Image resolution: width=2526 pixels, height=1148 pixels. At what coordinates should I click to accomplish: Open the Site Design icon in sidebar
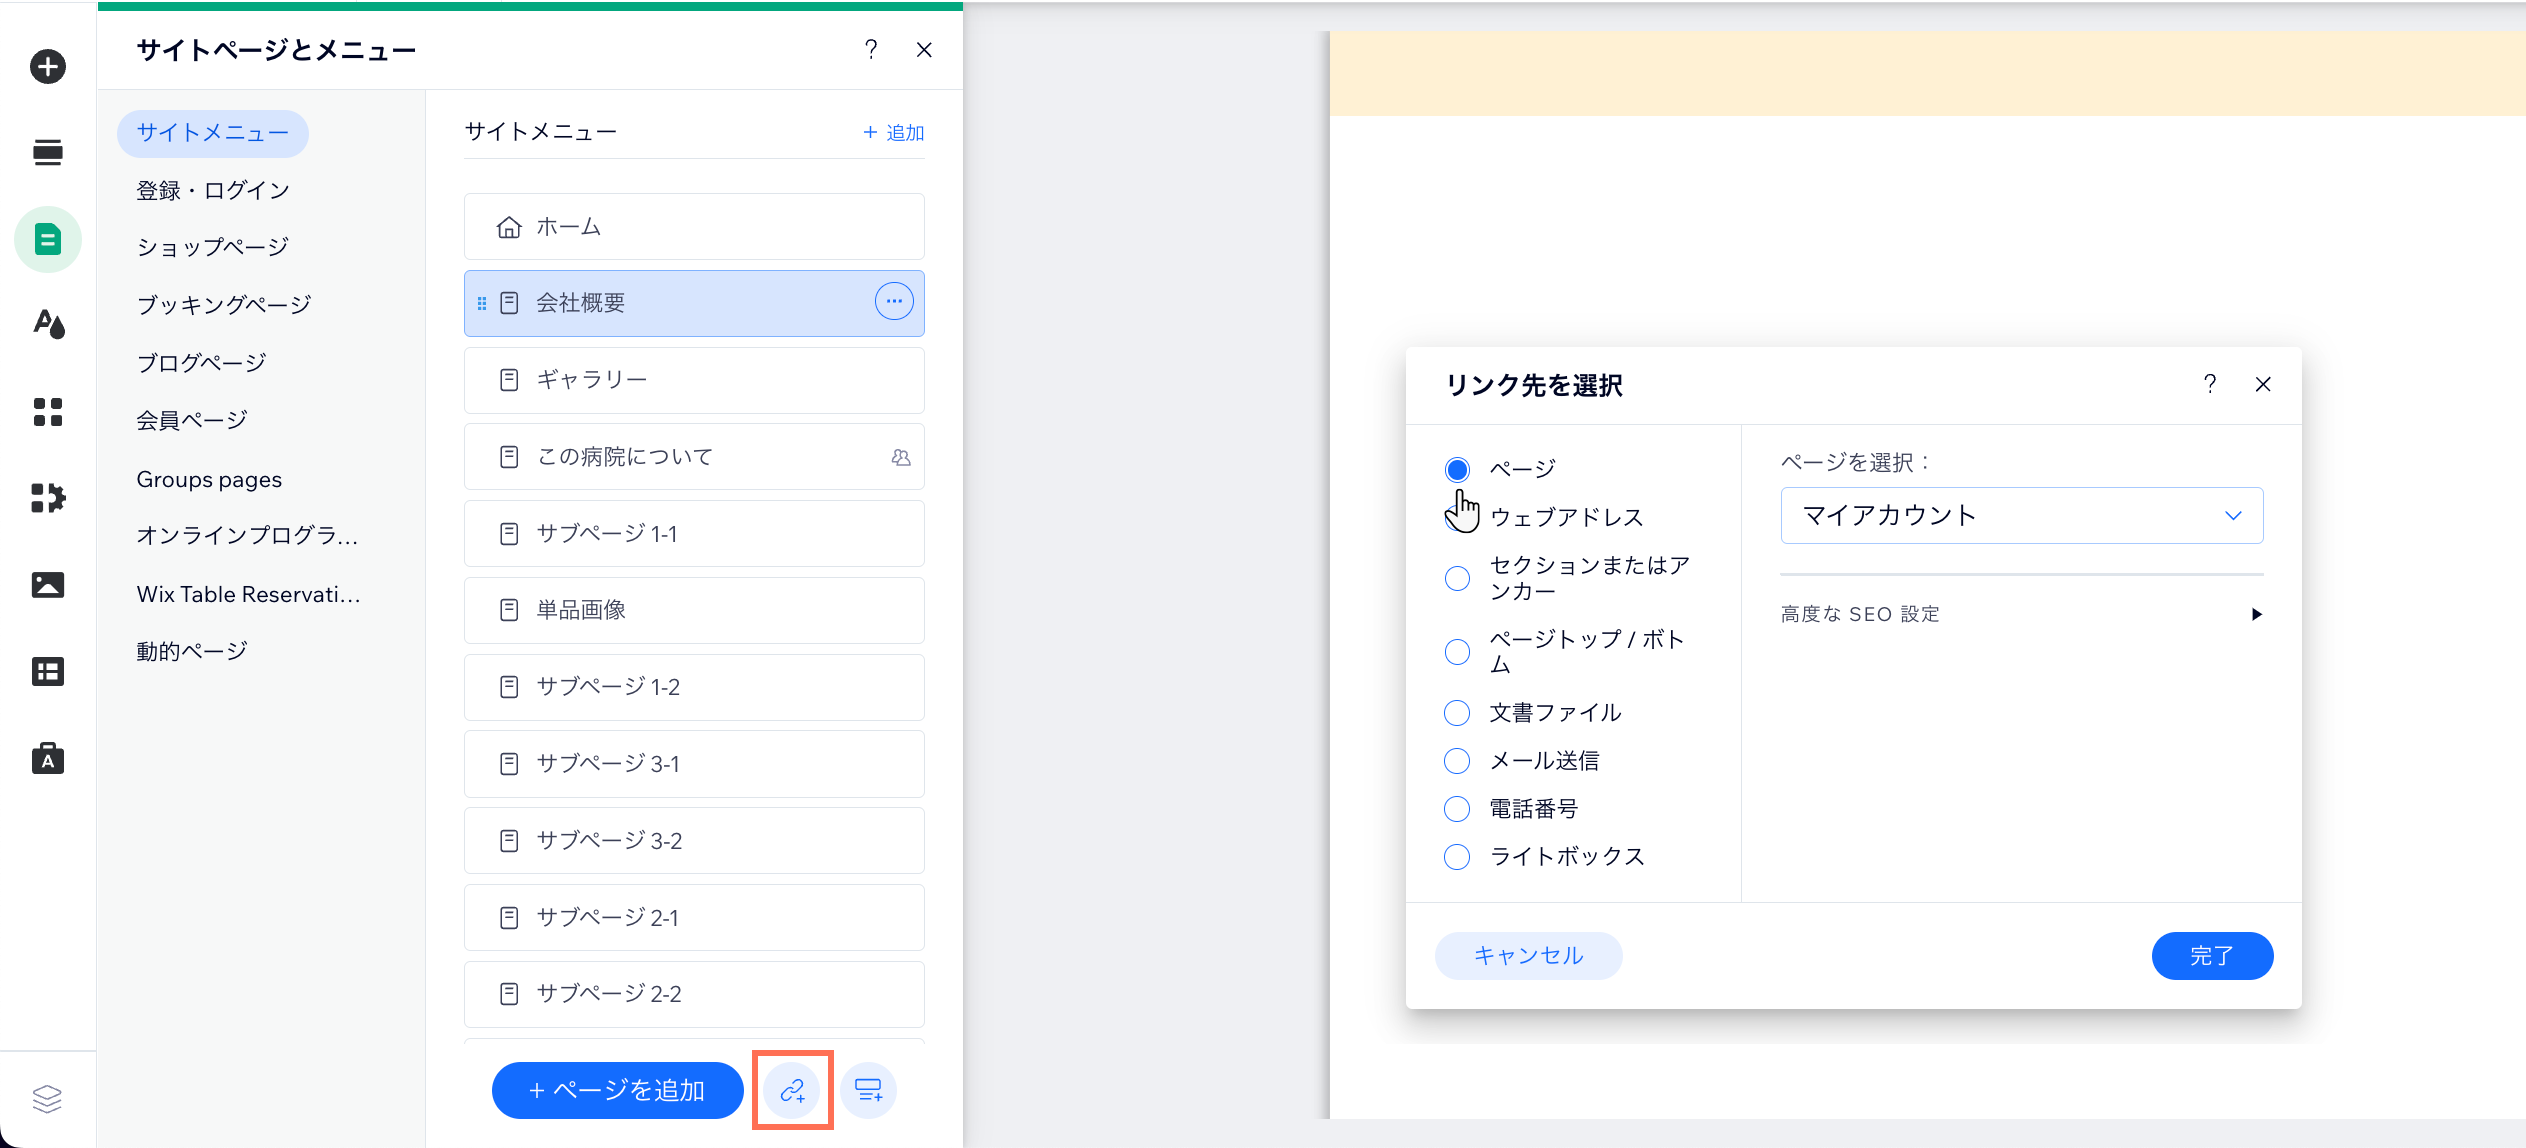(x=47, y=324)
